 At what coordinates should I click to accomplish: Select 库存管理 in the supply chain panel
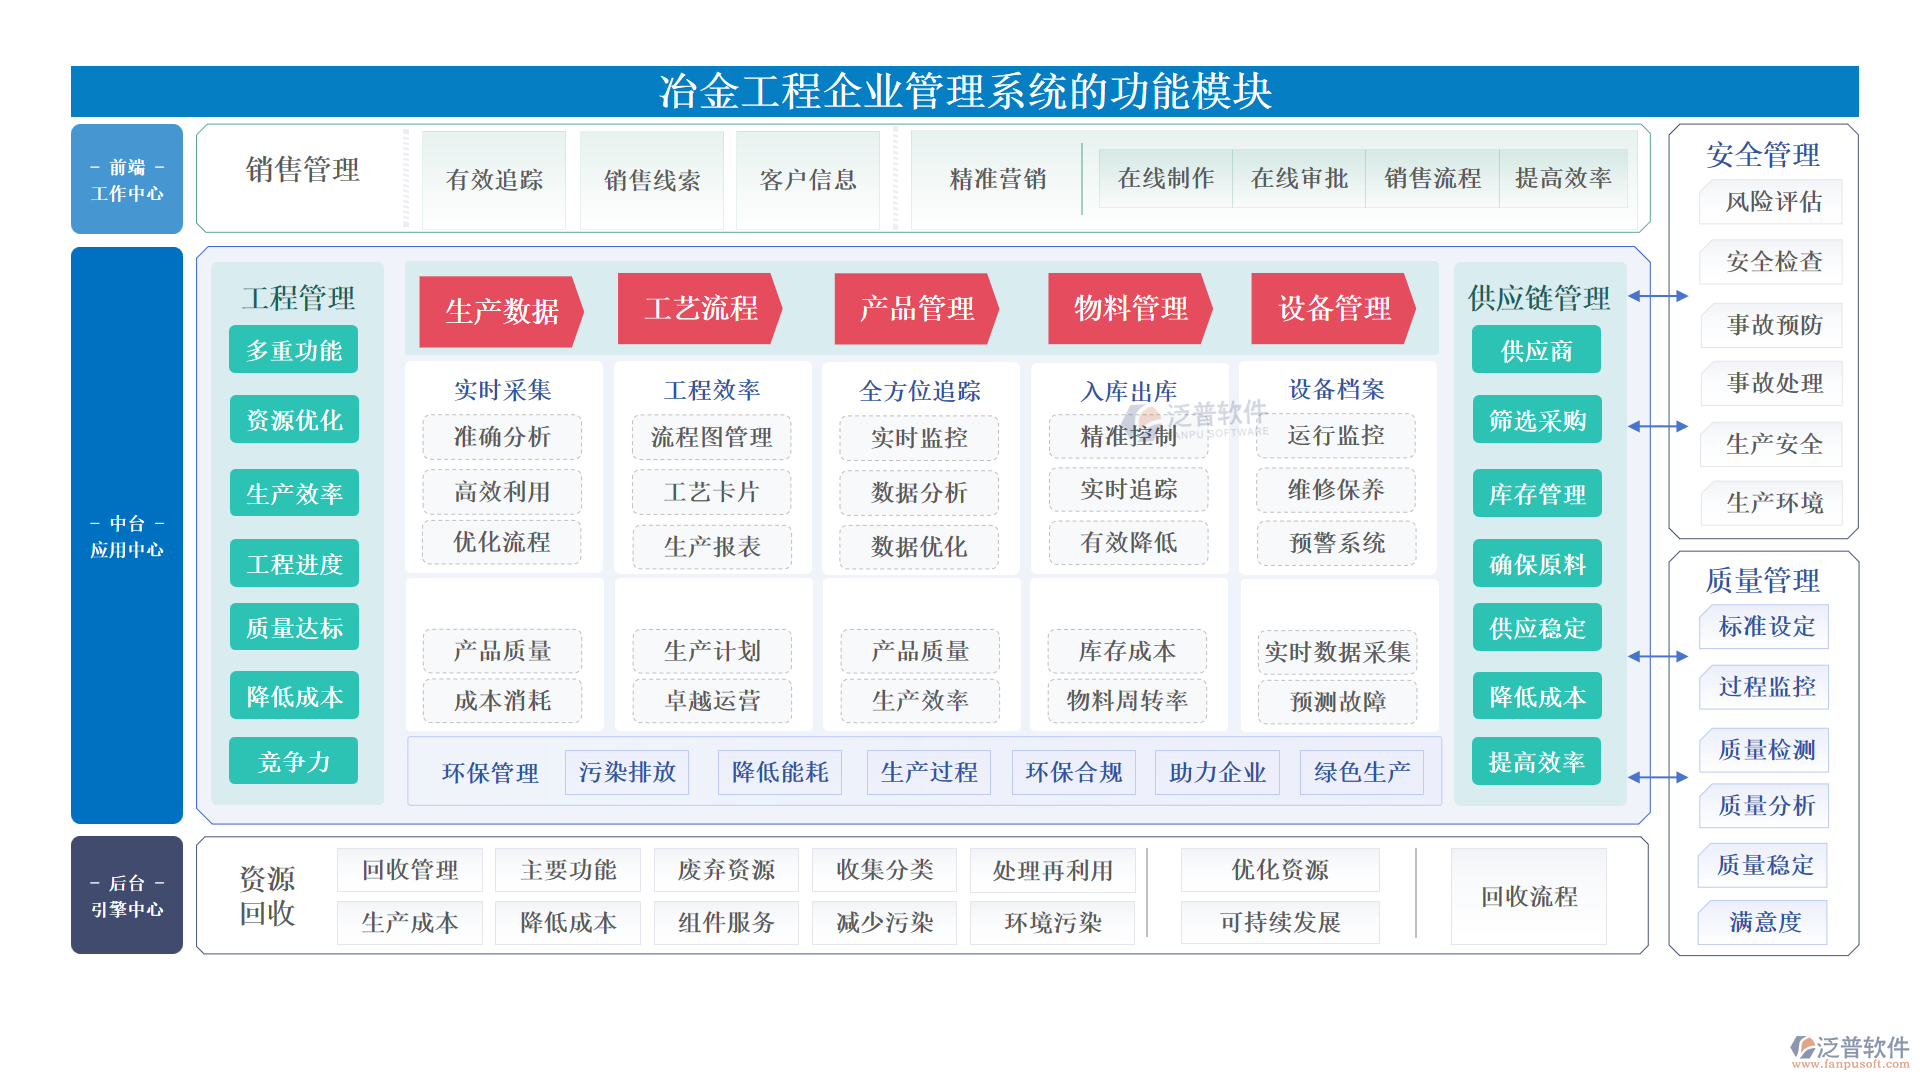(x=1536, y=493)
